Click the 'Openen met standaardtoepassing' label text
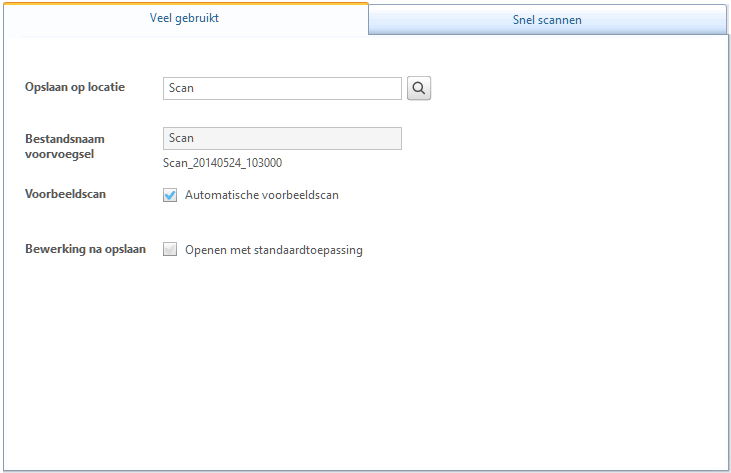Image resolution: width=731 pixels, height=473 pixels. (x=273, y=250)
